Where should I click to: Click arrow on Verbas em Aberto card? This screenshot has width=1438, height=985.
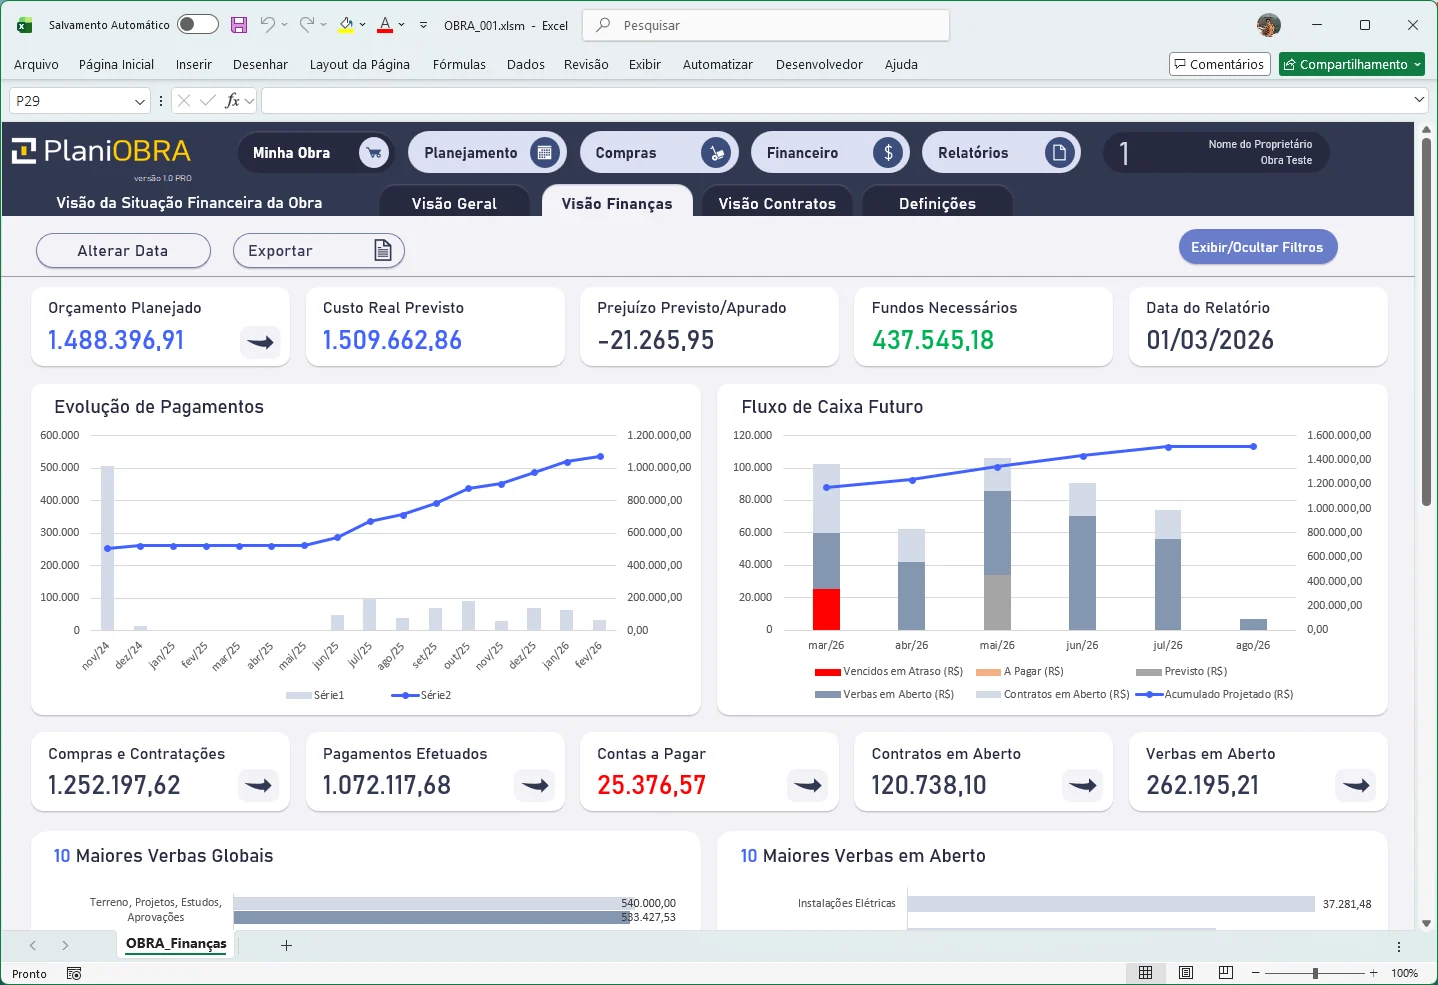[x=1356, y=786]
